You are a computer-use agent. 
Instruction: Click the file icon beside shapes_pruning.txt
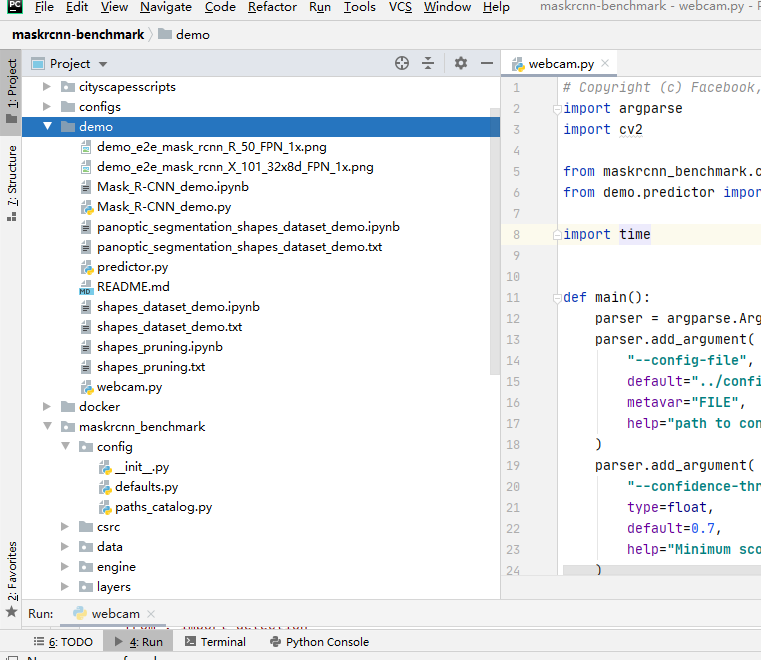[x=86, y=367]
